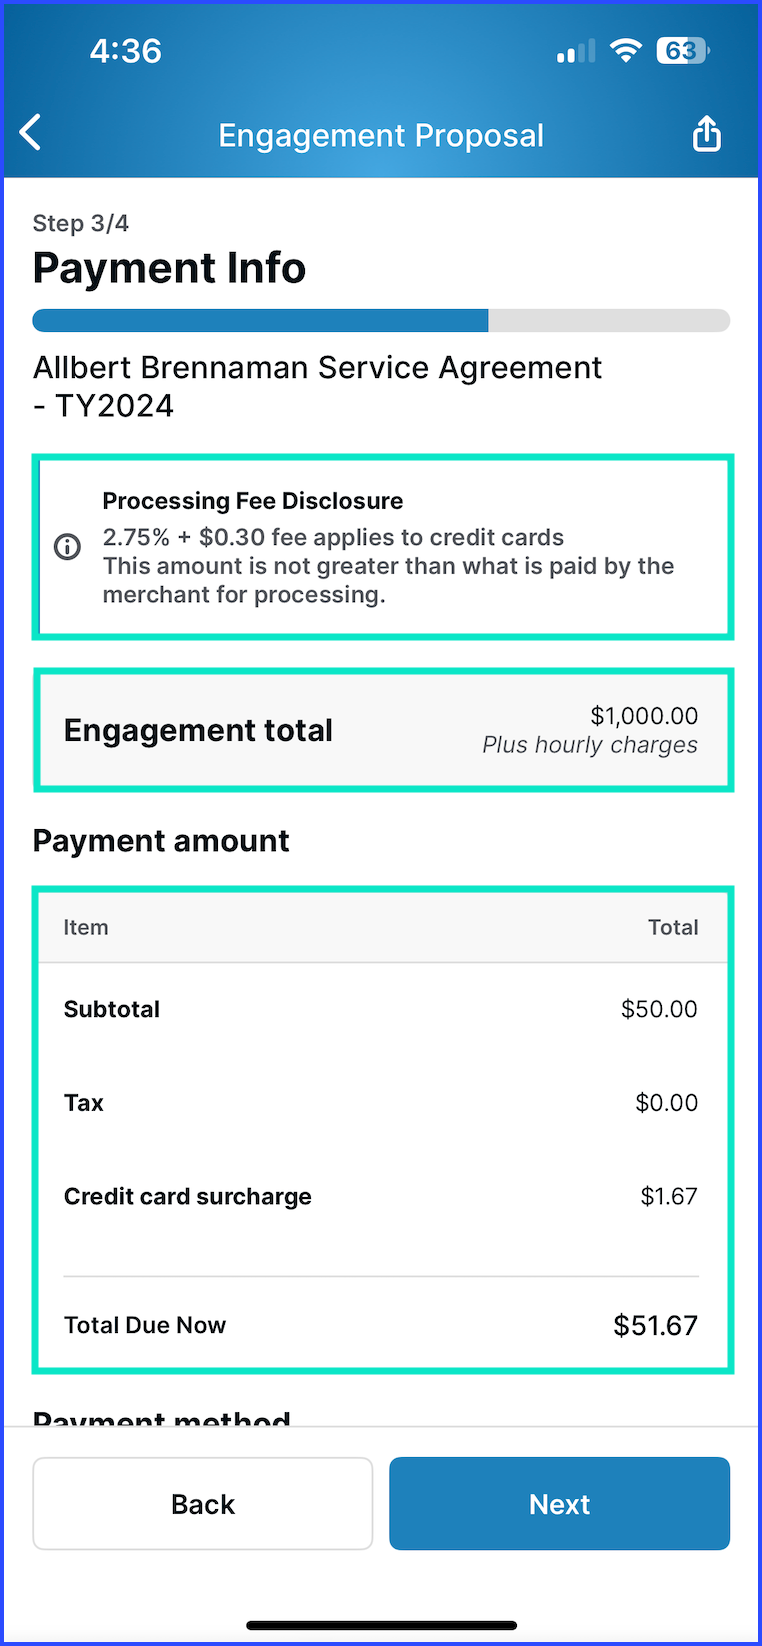
Task: Tap the cellular signal bars
Action: [576, 51]
